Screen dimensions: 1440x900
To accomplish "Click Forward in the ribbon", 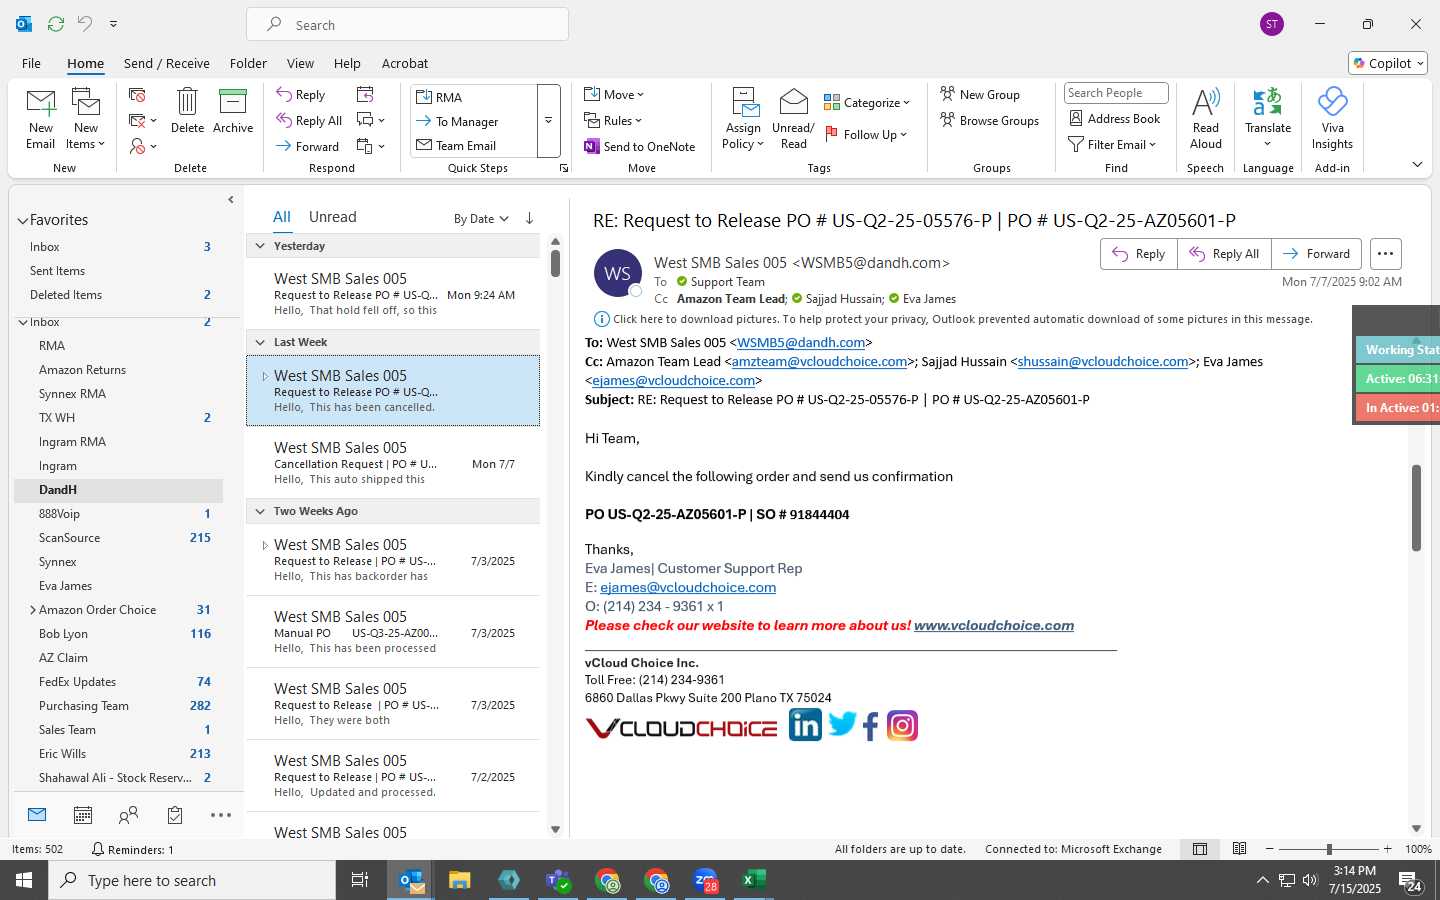I will (308, 147).
